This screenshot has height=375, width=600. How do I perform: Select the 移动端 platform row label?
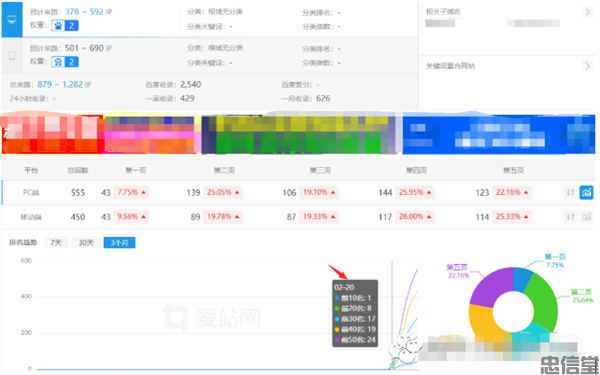pyautogui.click(x=31, y=217)
